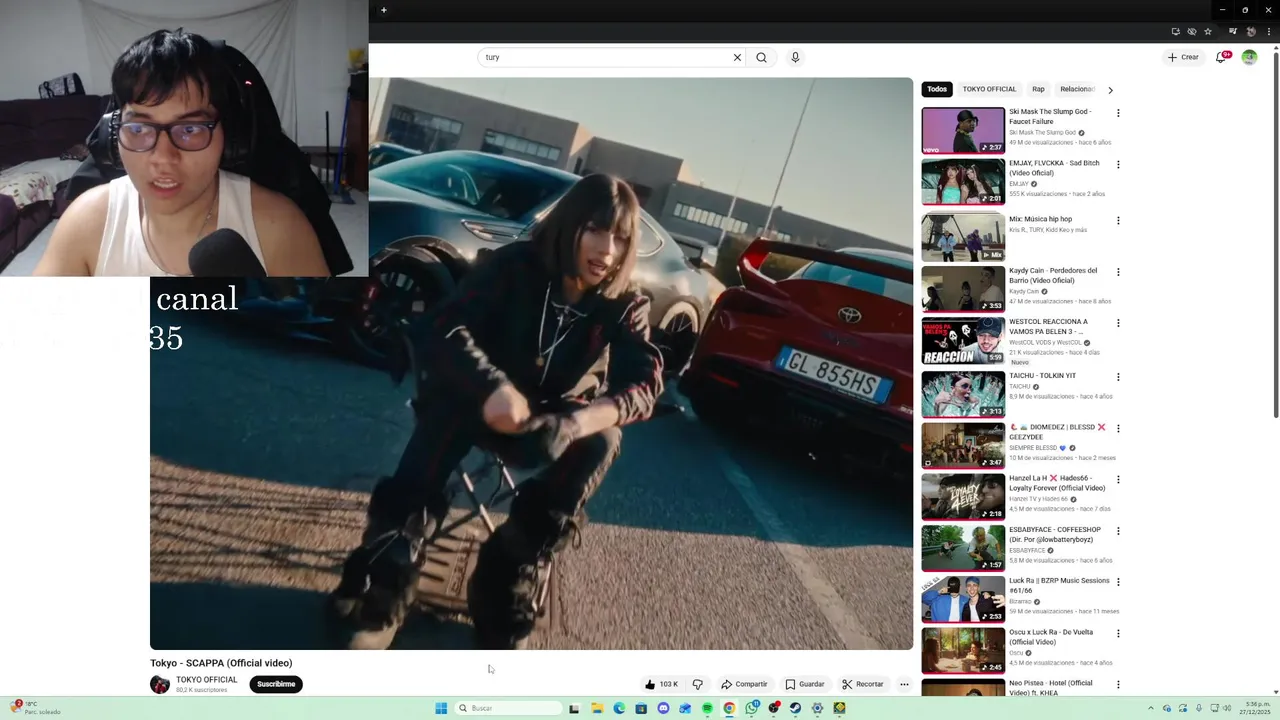Click the Windows taskbar search box
This screenshot has width=1280, height=720.
tap(508, 708)
